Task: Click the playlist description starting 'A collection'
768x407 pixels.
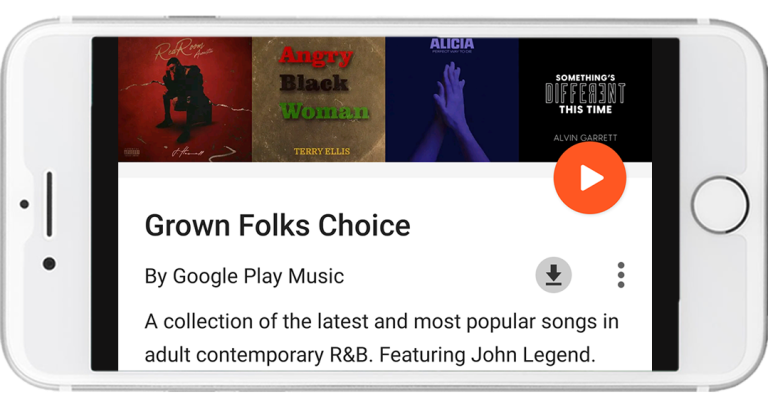Action: [382, 338]
